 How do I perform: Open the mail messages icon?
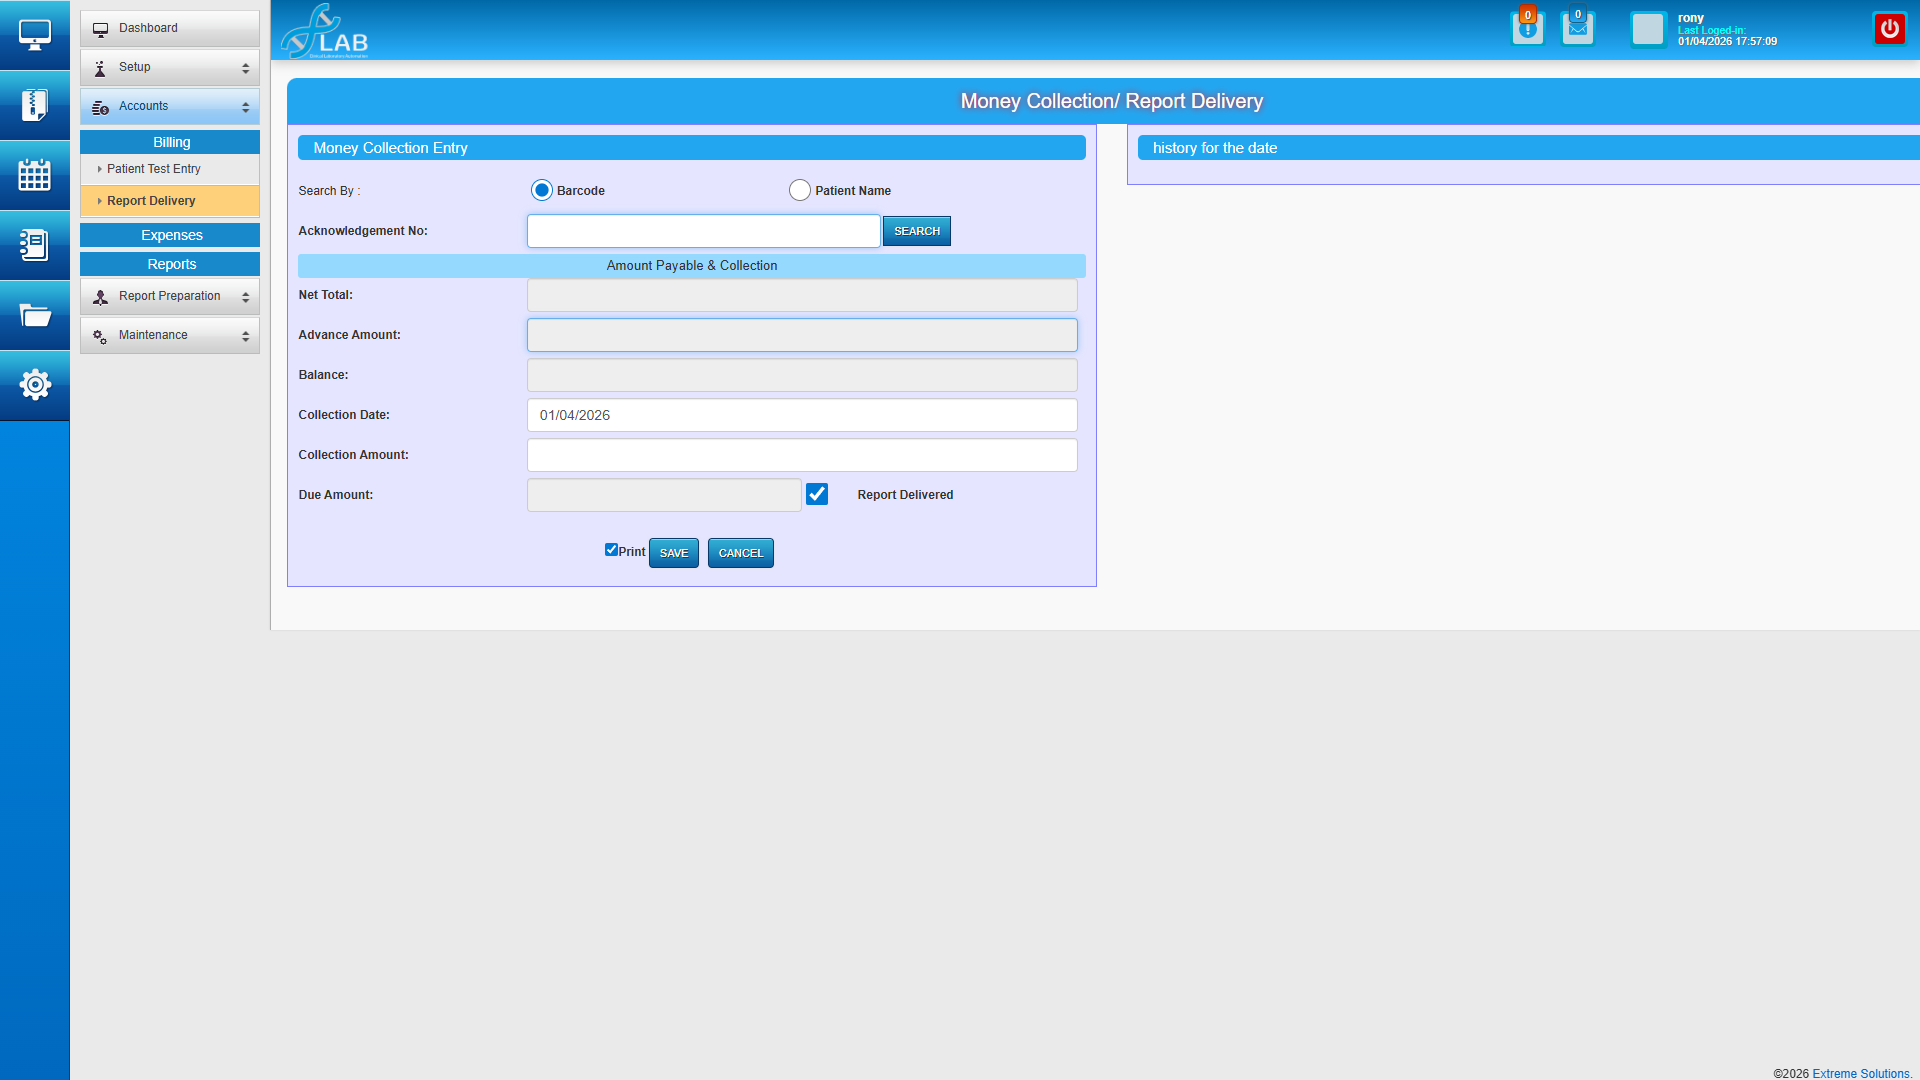click(1577, 29)
